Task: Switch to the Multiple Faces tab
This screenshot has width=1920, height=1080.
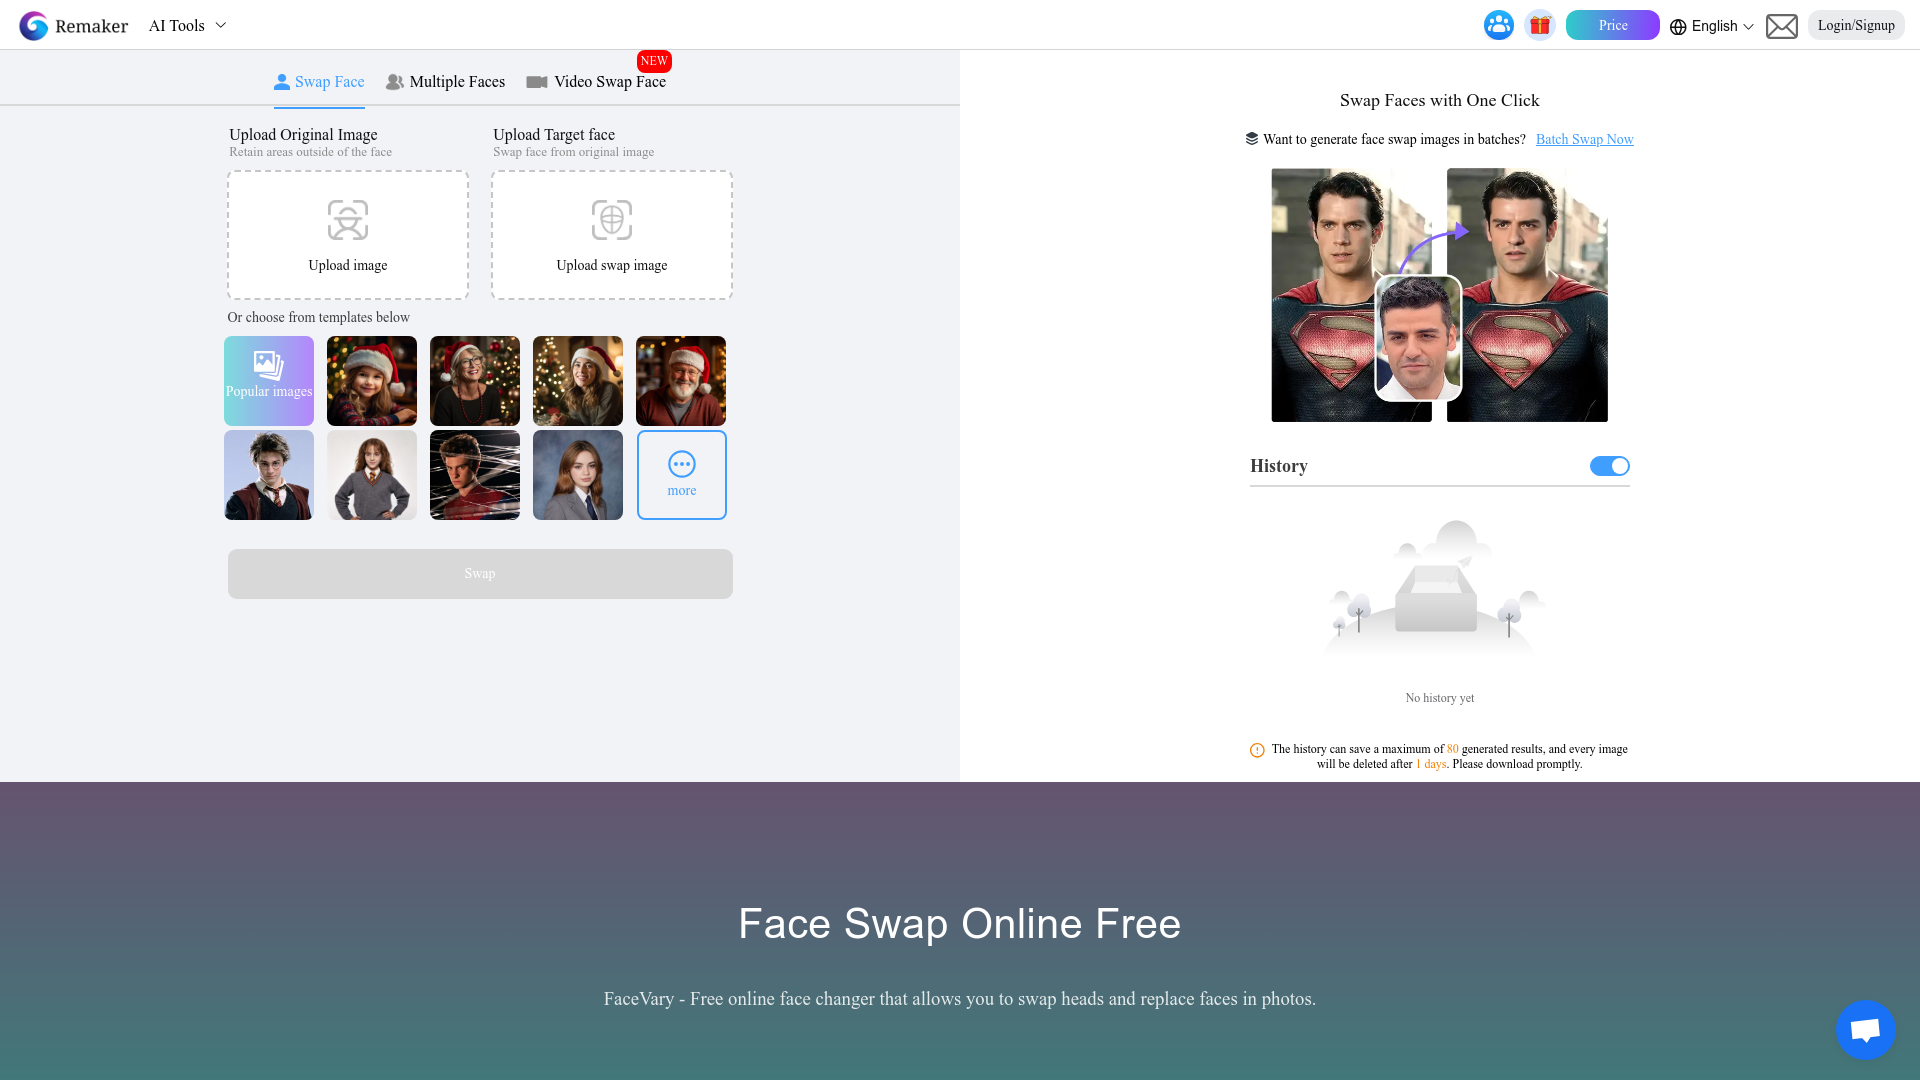Action: tap(445, 82)
